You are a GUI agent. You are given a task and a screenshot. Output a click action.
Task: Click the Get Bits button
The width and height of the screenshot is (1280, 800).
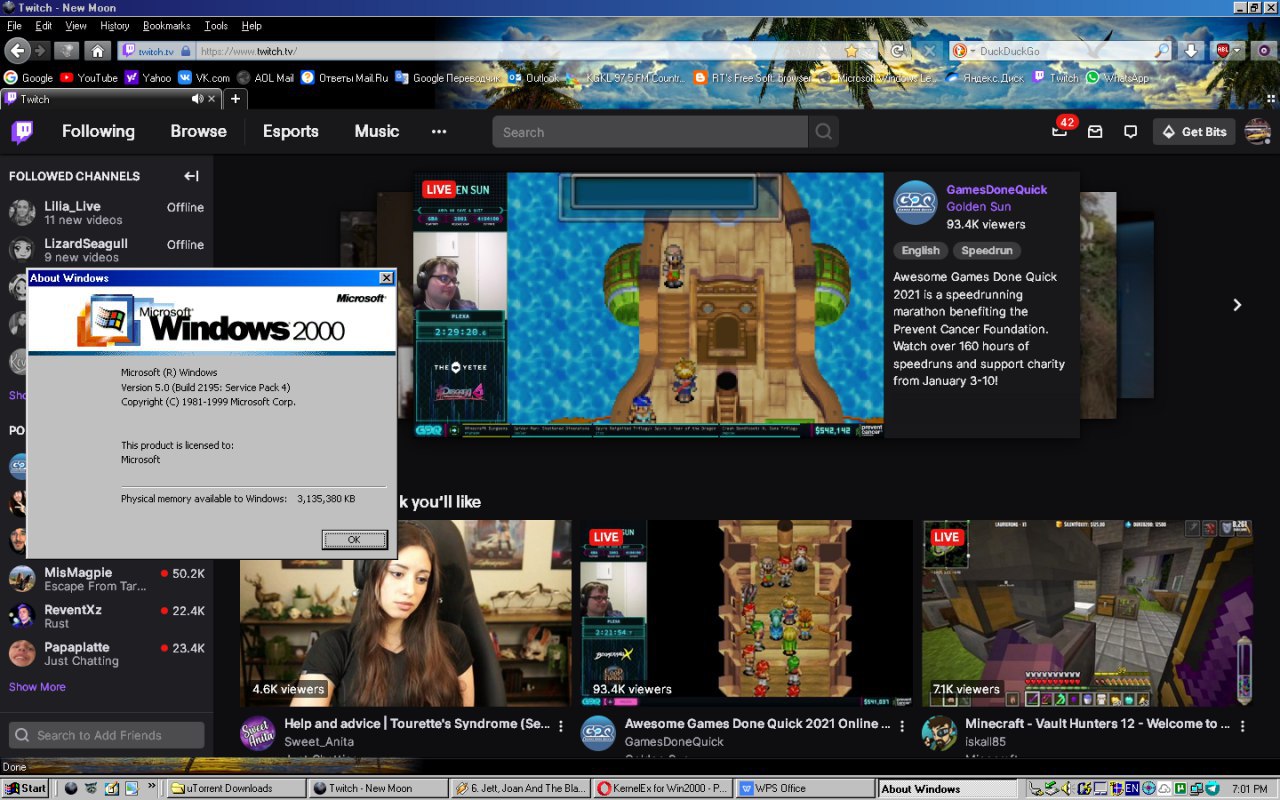pyautogui.click(x=1194, y=132)
